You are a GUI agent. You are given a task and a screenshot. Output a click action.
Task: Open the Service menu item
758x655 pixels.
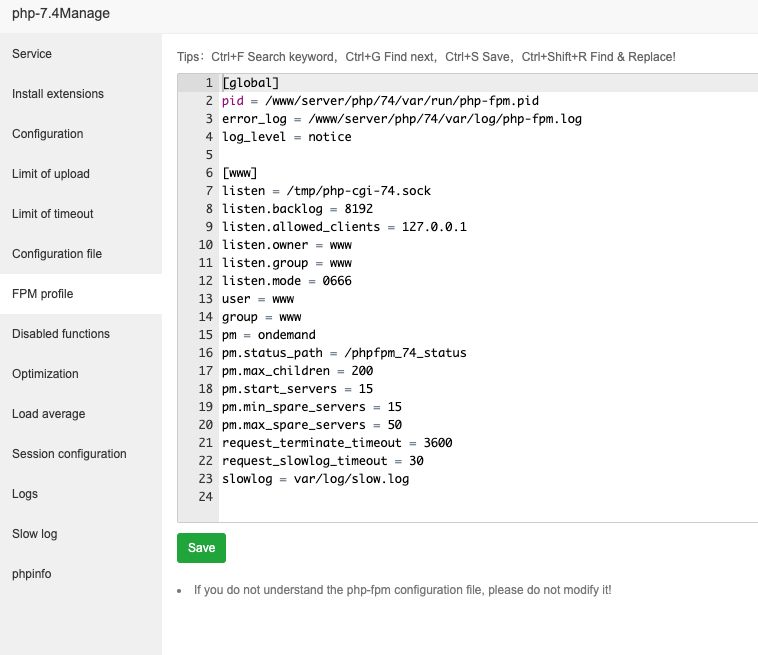click(x=32, y=54)
